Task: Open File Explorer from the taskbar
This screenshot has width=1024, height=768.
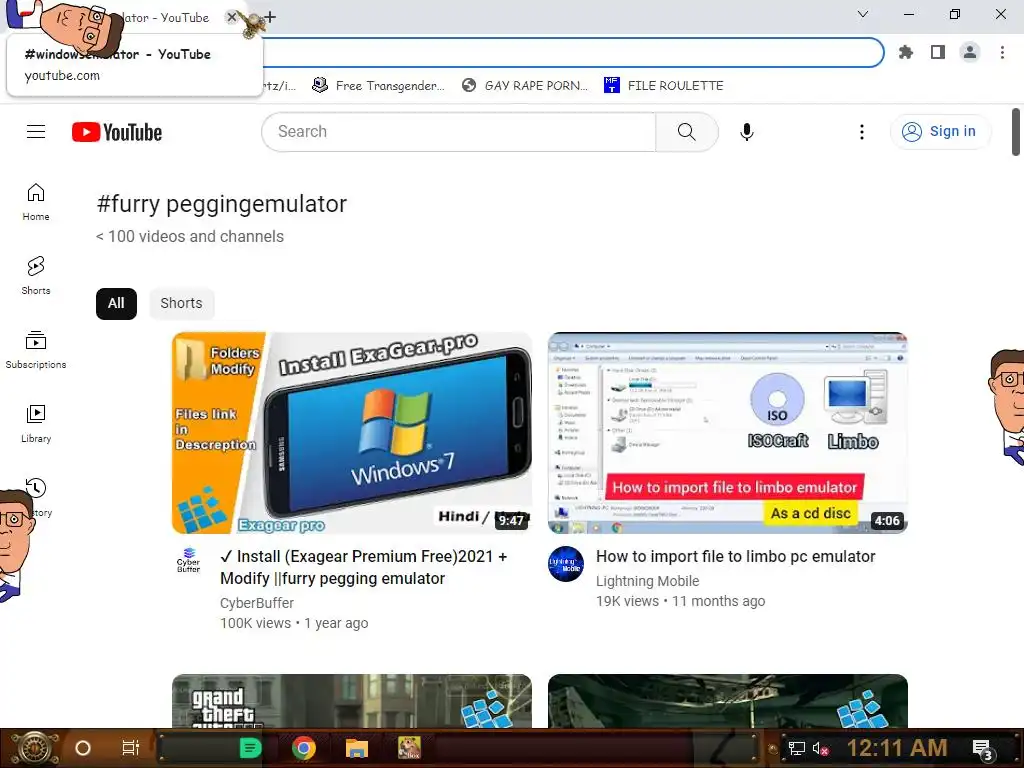Action: 357,748
